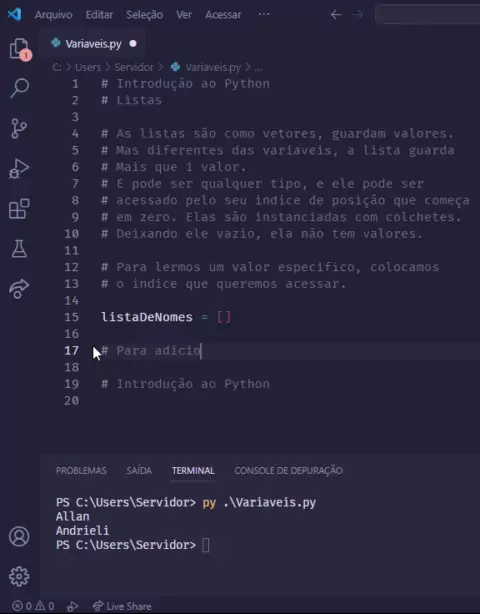This screenshot has height=614, width=480.
Task: Open the Search view icon
Action: pyautogui.click(x=19, y=88)
